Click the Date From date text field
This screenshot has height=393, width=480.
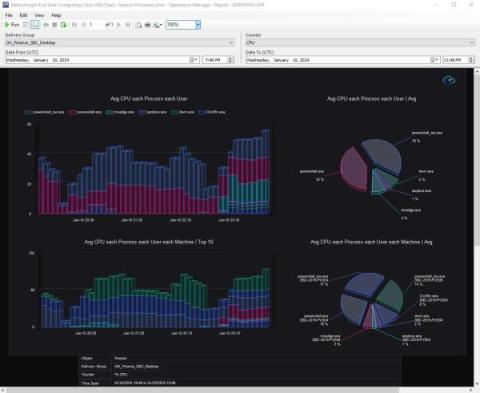[x=97, y=60]
